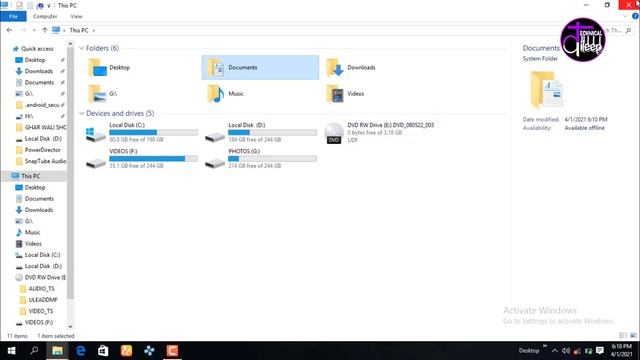Screen dimensions: 640x360
Task: Show hidden tray icons chevron
Action: 554,351
